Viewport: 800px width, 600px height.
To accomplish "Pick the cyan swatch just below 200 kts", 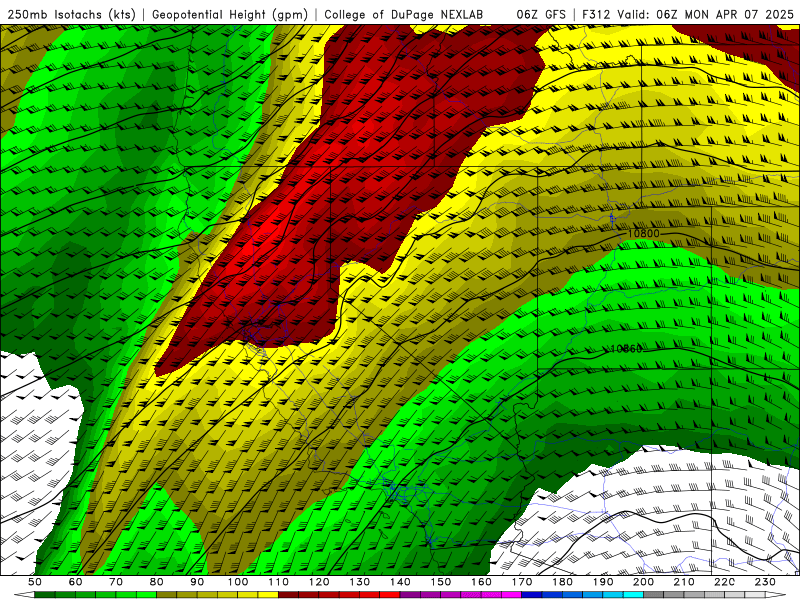I will tap(633, 594).
